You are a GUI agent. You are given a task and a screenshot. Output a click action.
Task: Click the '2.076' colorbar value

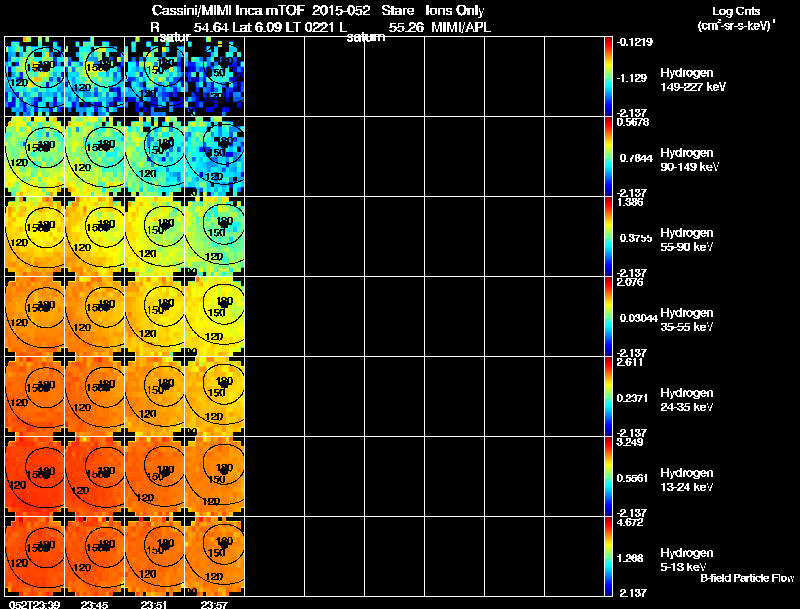point(630,283)
